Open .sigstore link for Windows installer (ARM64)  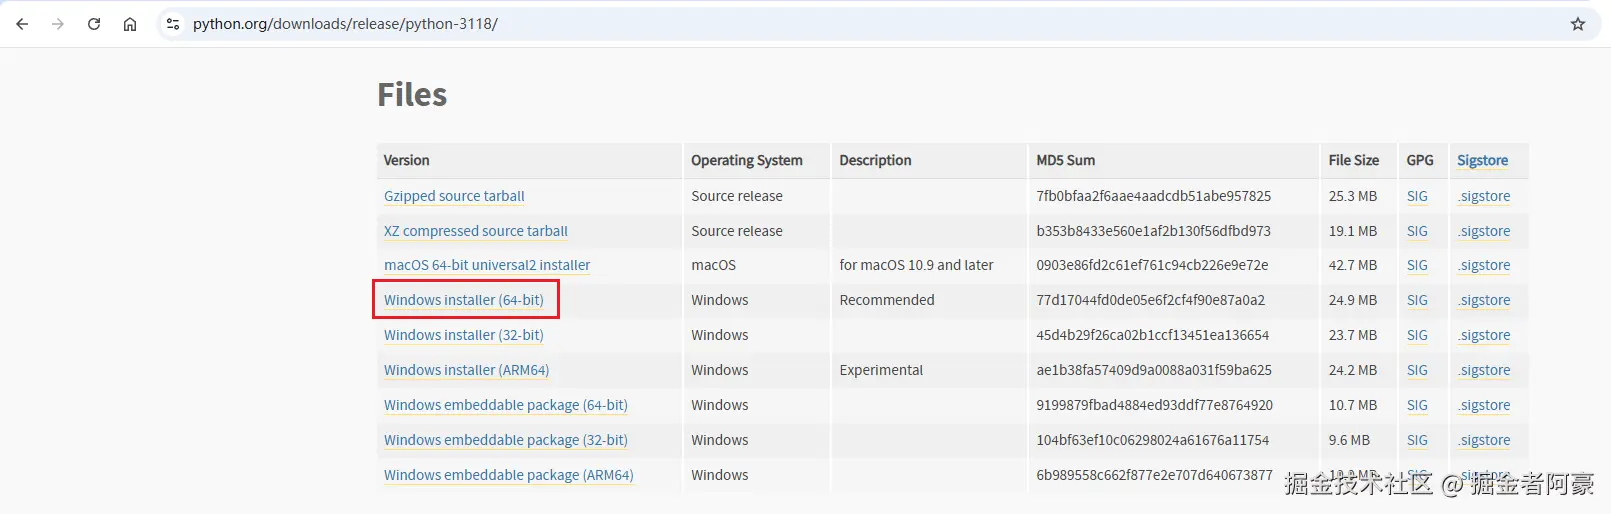[1484, 370]
